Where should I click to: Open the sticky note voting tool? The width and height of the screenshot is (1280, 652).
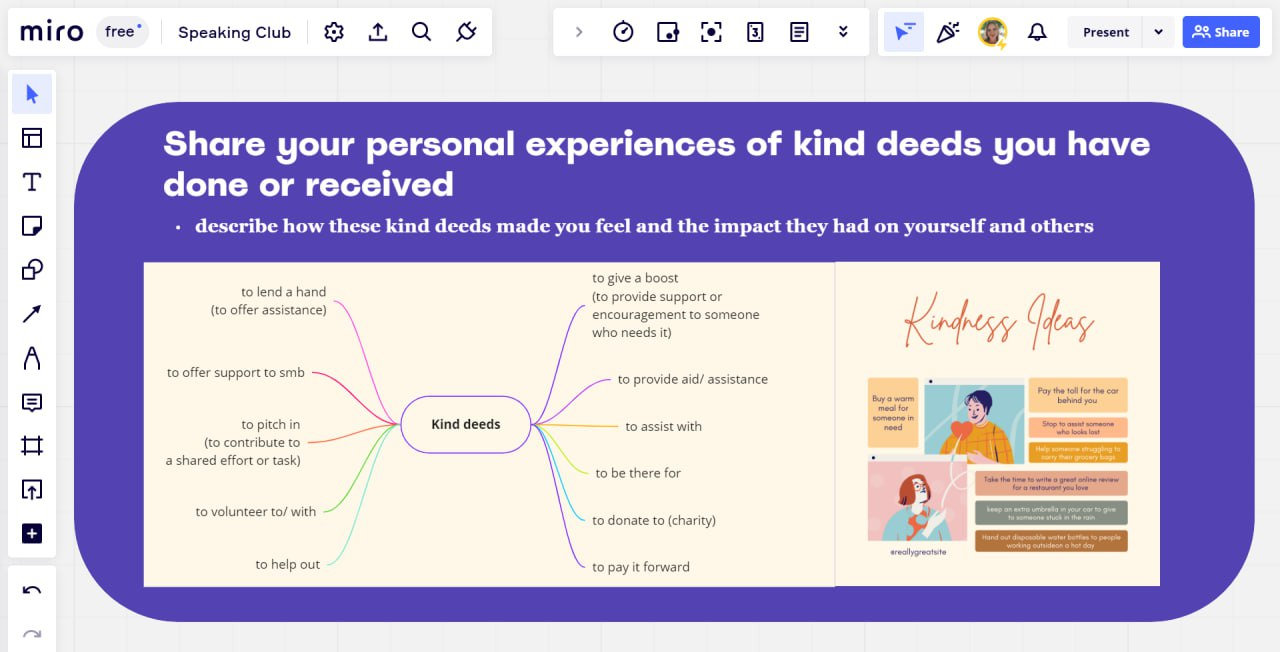point(667,32)
